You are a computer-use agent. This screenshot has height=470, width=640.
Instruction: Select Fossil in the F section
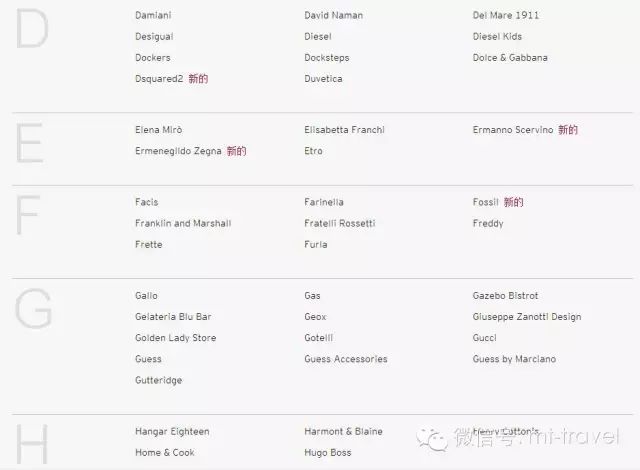click(486, 202)
